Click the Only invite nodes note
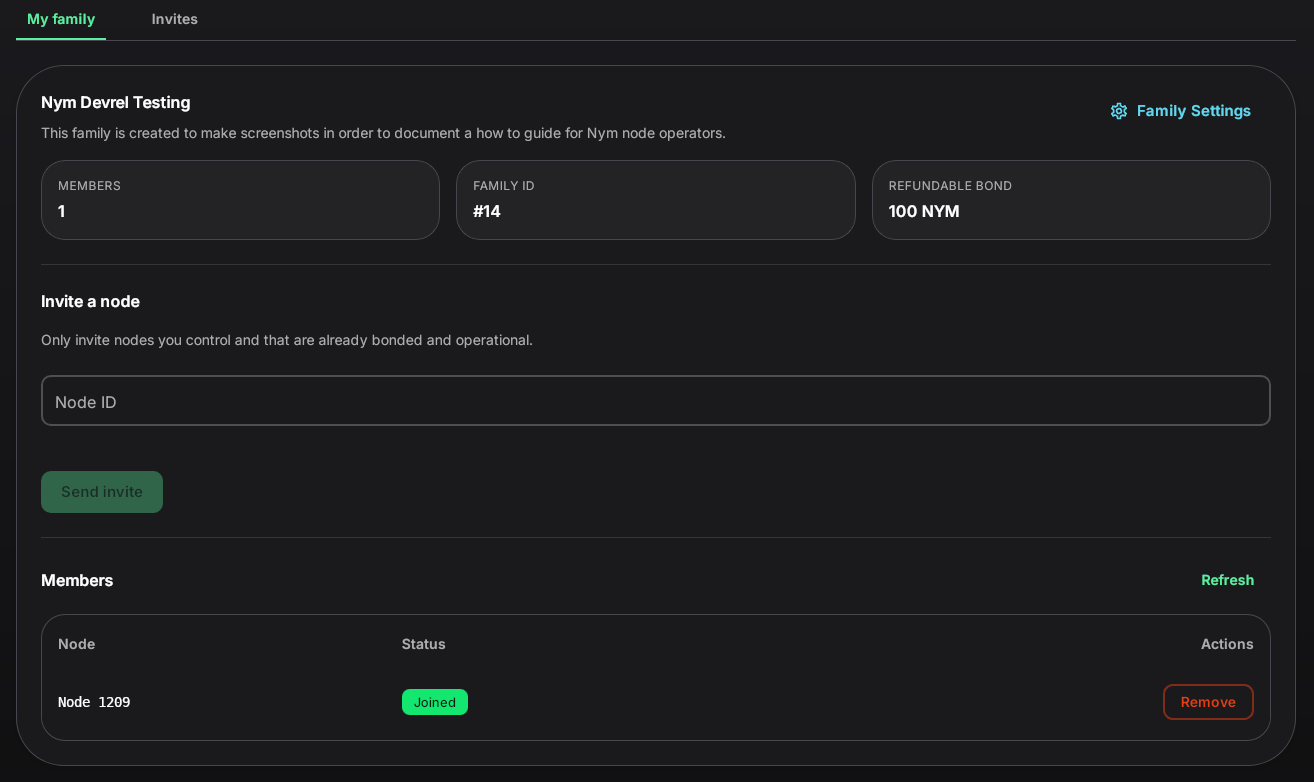This screenshot has width=1314, height=782. pos(287,340)
